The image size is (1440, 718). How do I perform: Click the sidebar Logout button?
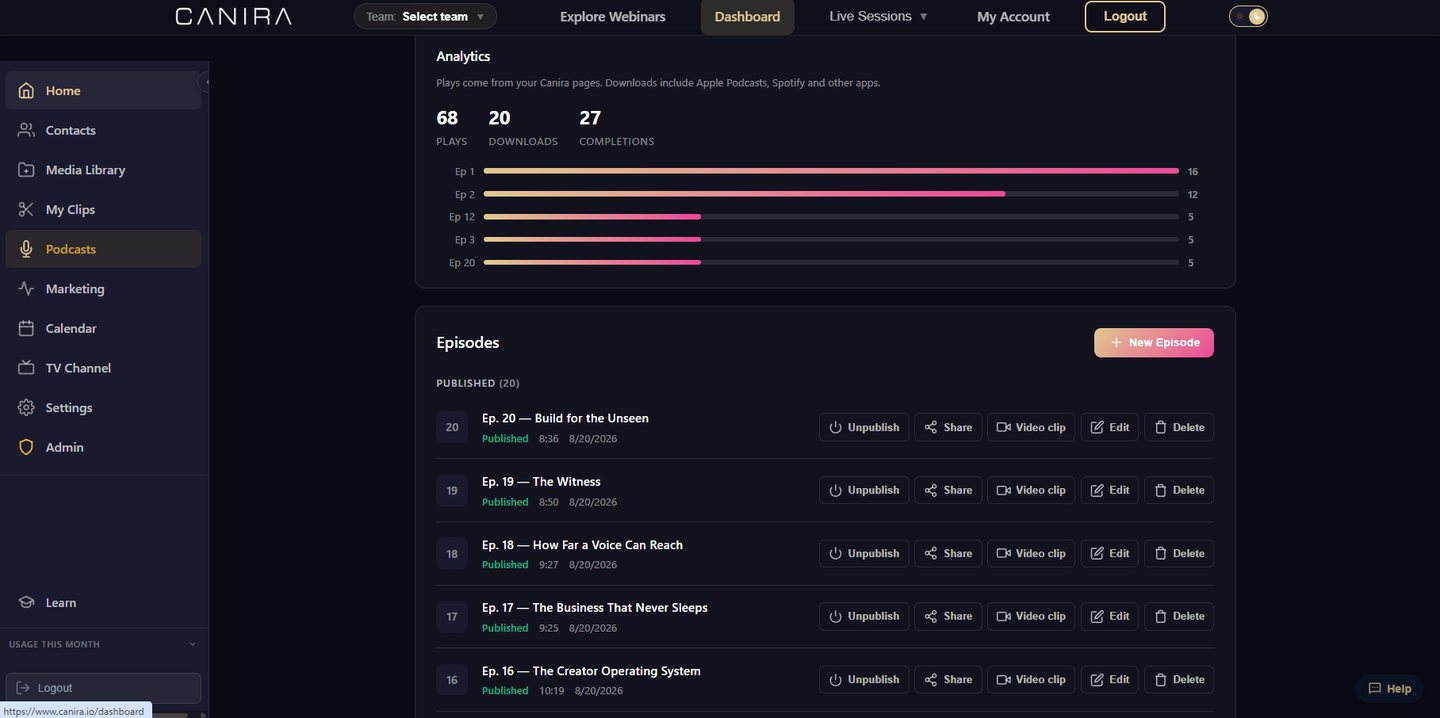pyautogui.click(x=103, y=688)
